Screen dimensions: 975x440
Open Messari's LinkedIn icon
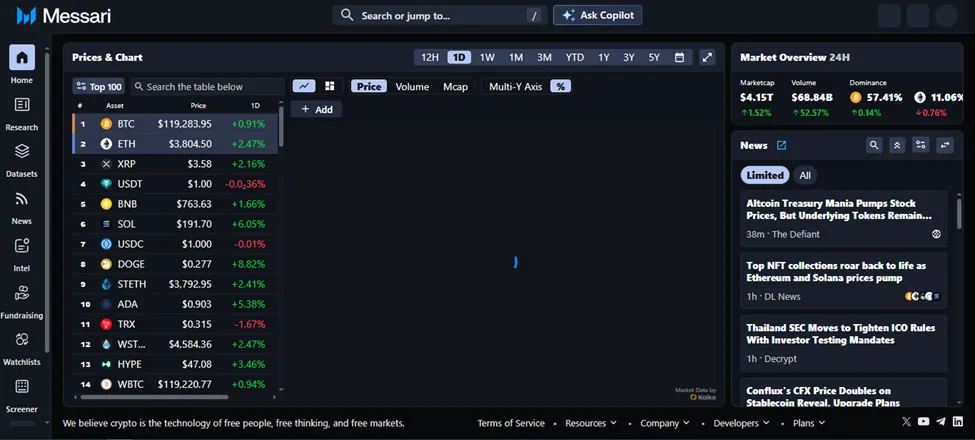coord(958,421)
